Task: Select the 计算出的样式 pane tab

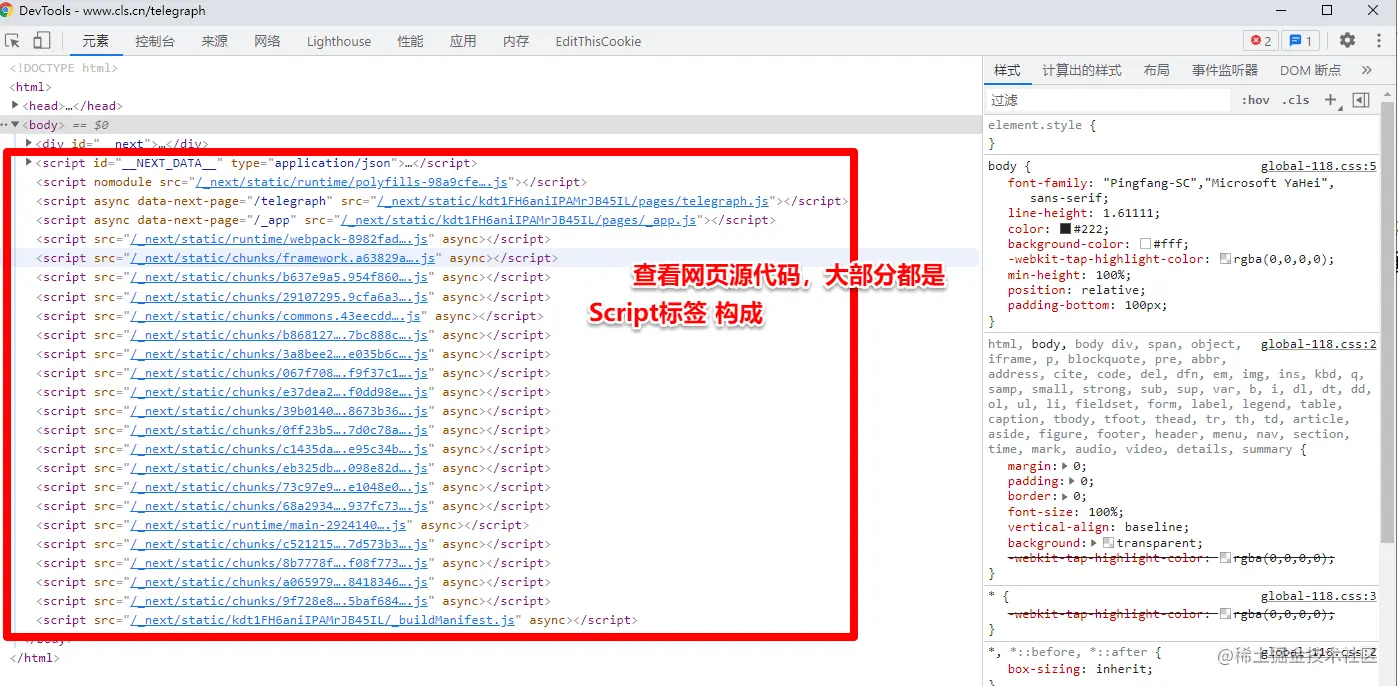Action: [1082, 70]
